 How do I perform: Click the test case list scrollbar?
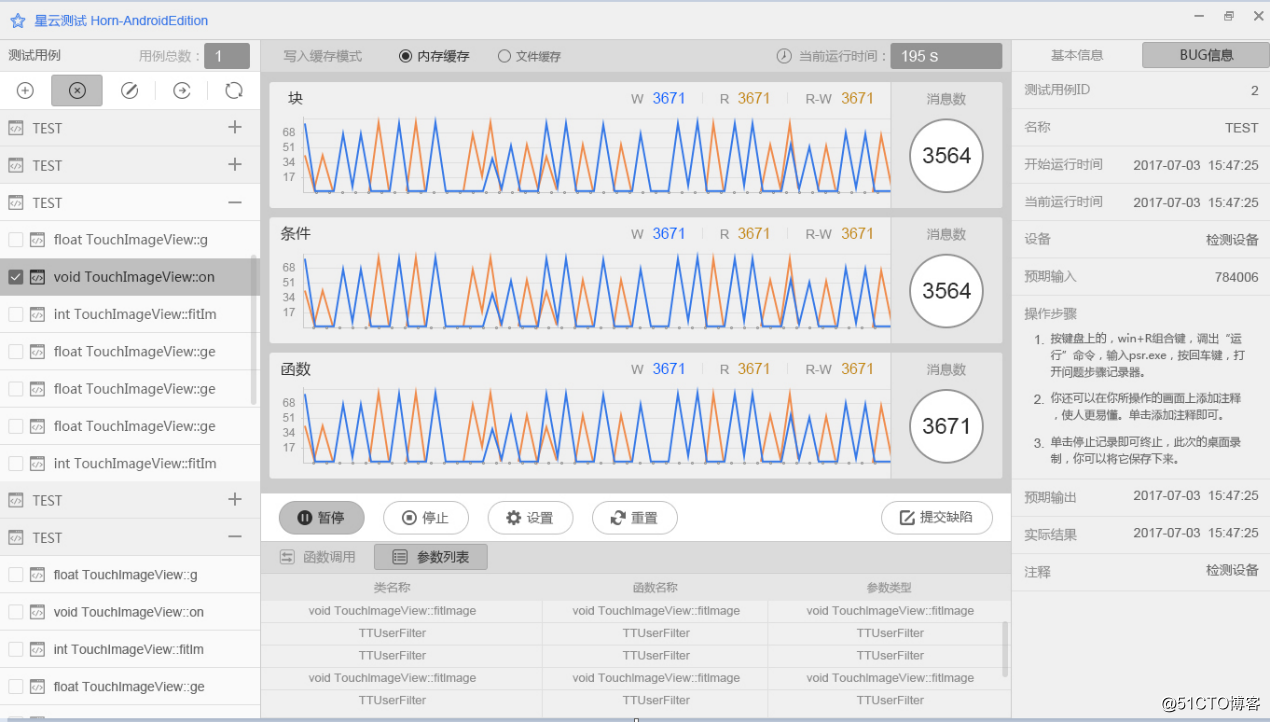253,330
